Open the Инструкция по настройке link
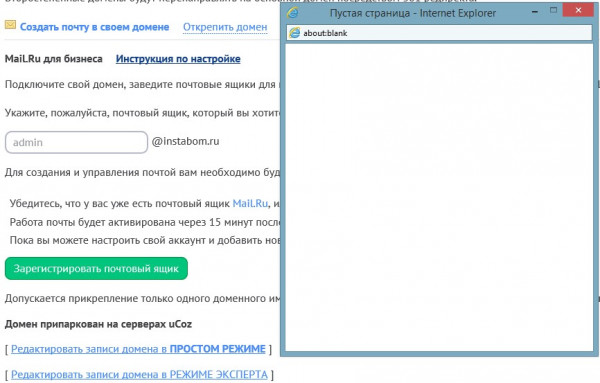 coord(178,59)
